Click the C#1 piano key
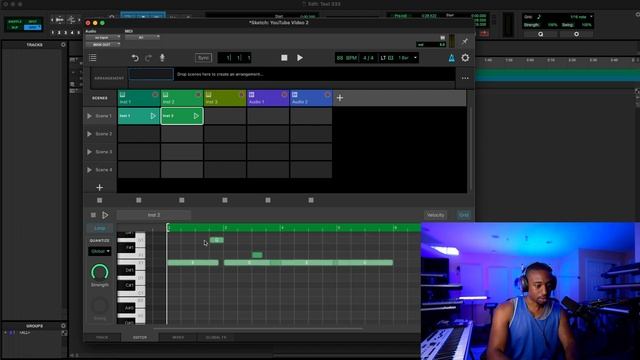640x360 pixels. tap(127, 285)
